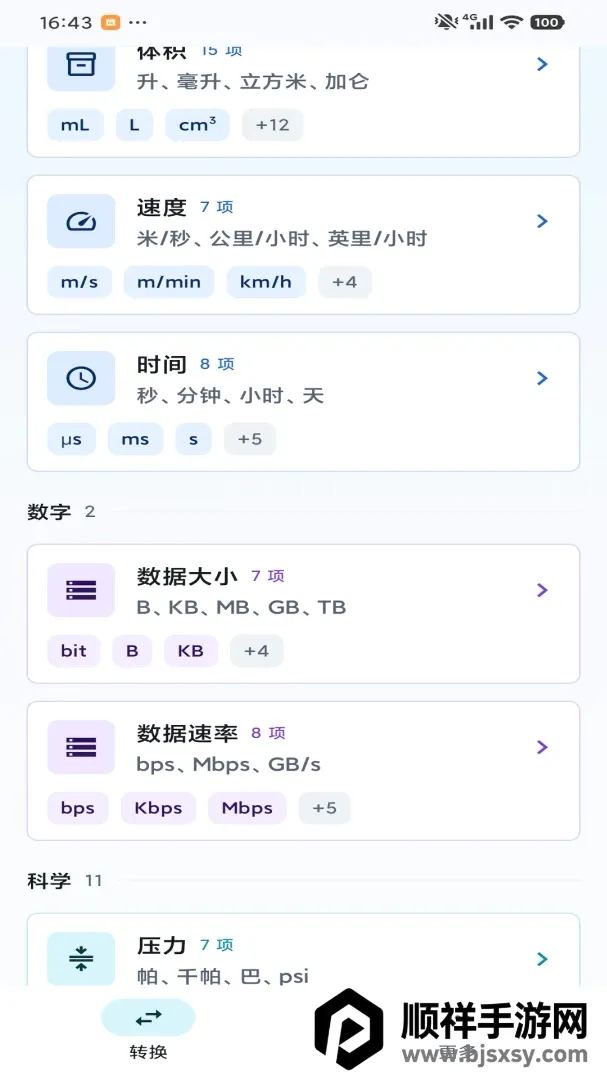Open the chevron on the 数据大小 card
Viewport: 607px width, 1080px height.
tap(542, 590)
